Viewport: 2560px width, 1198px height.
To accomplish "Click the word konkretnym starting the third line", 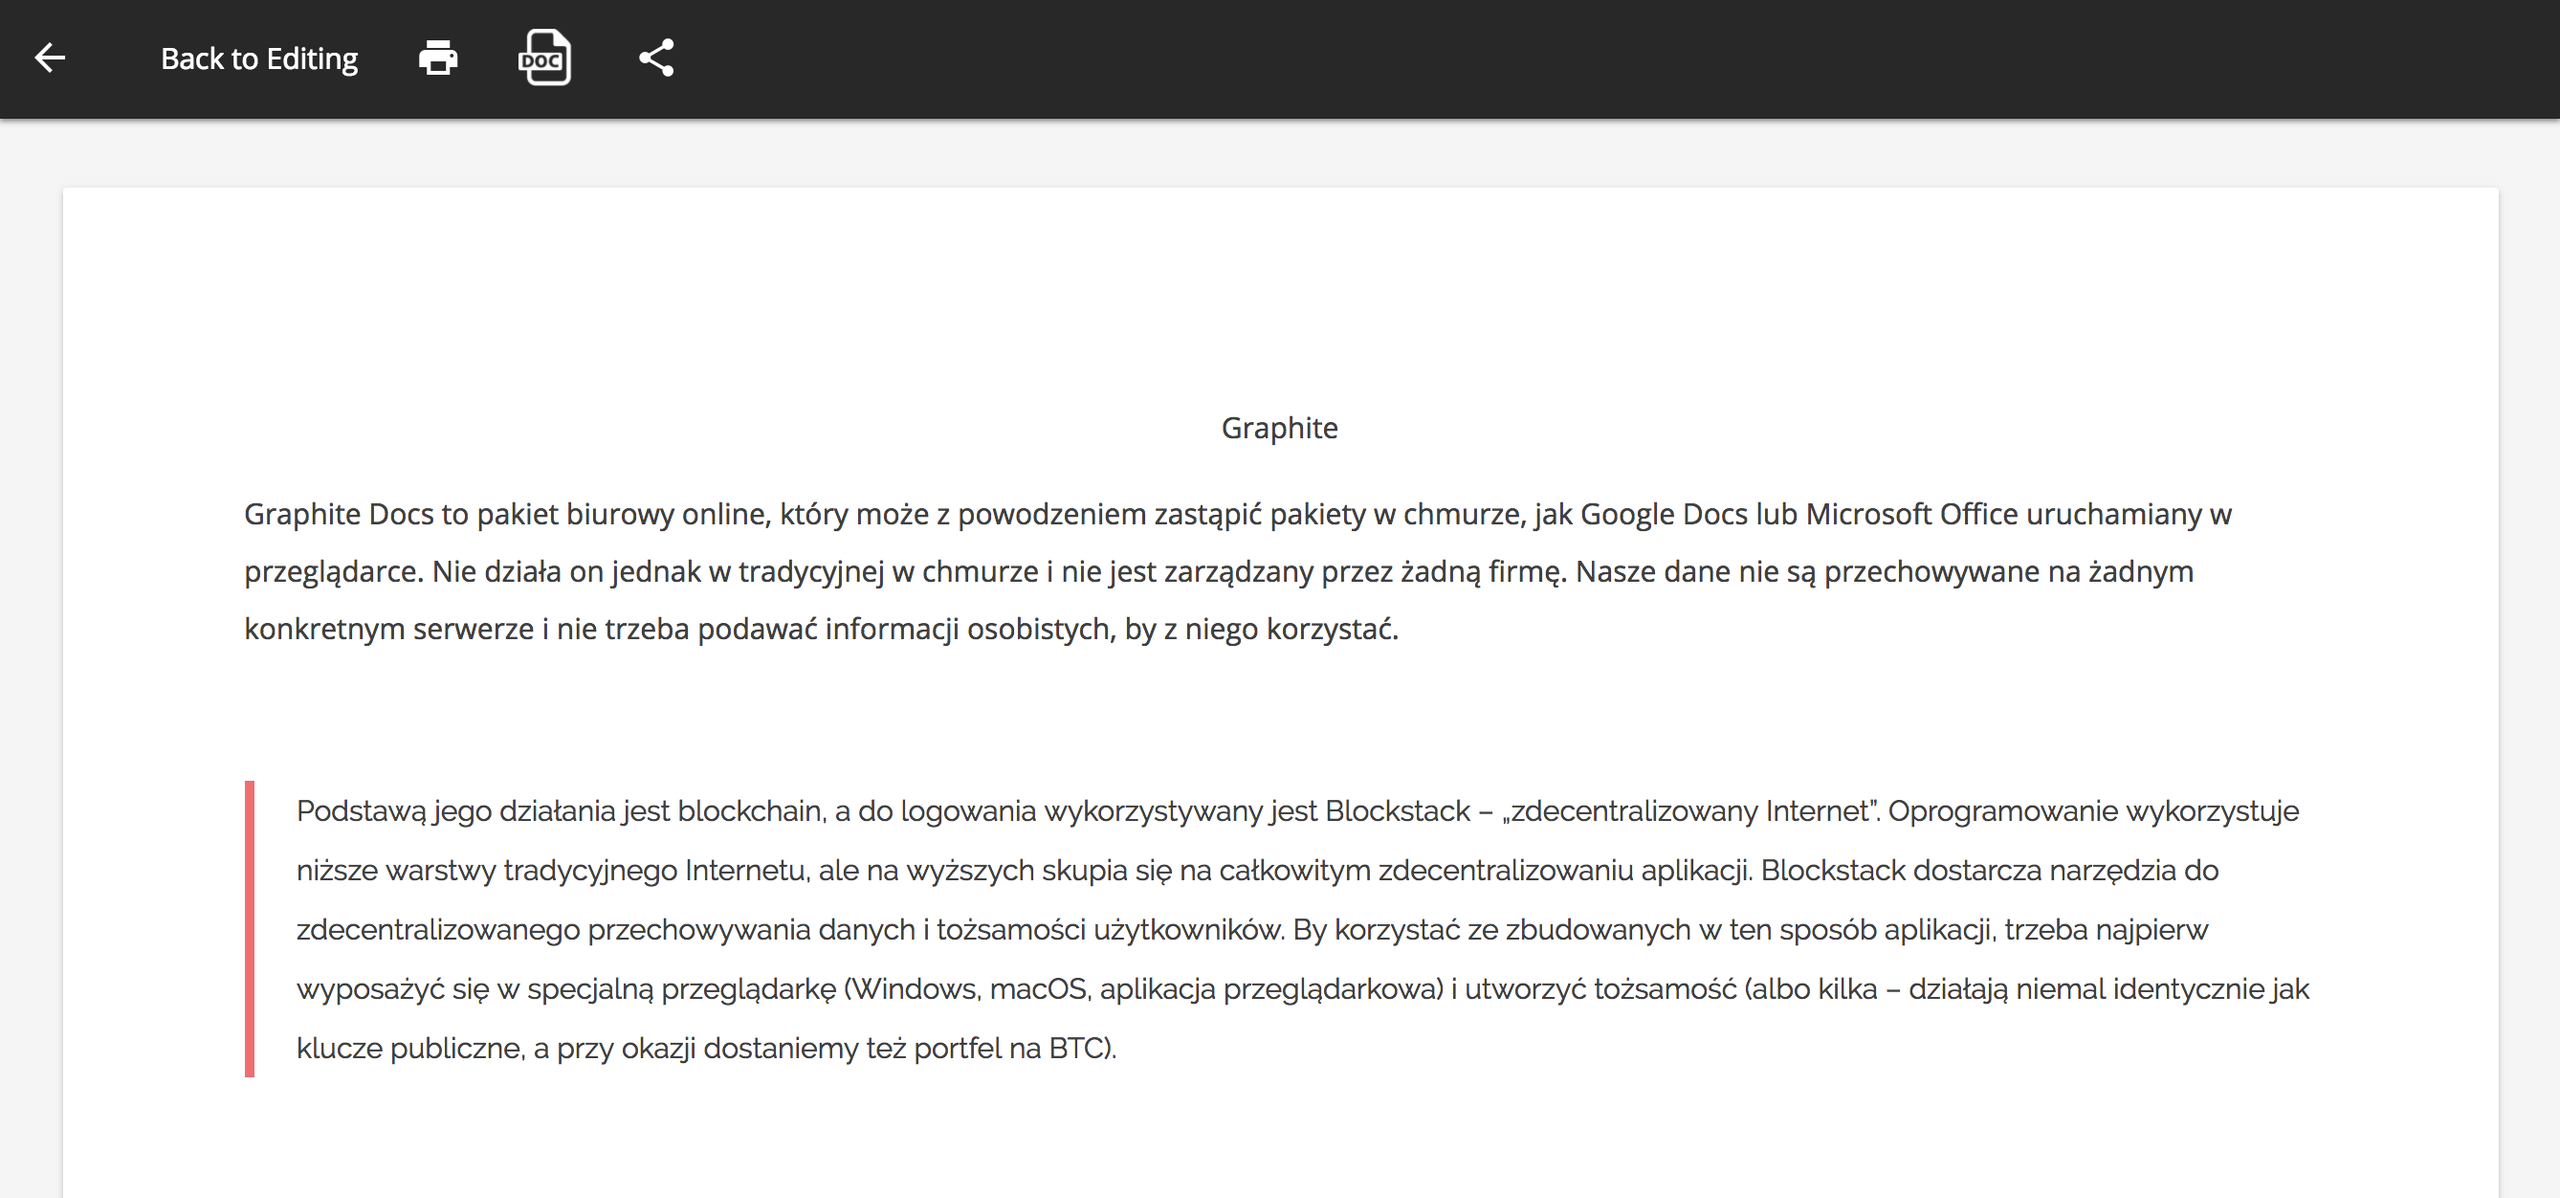I will click(x=324, y=629).
